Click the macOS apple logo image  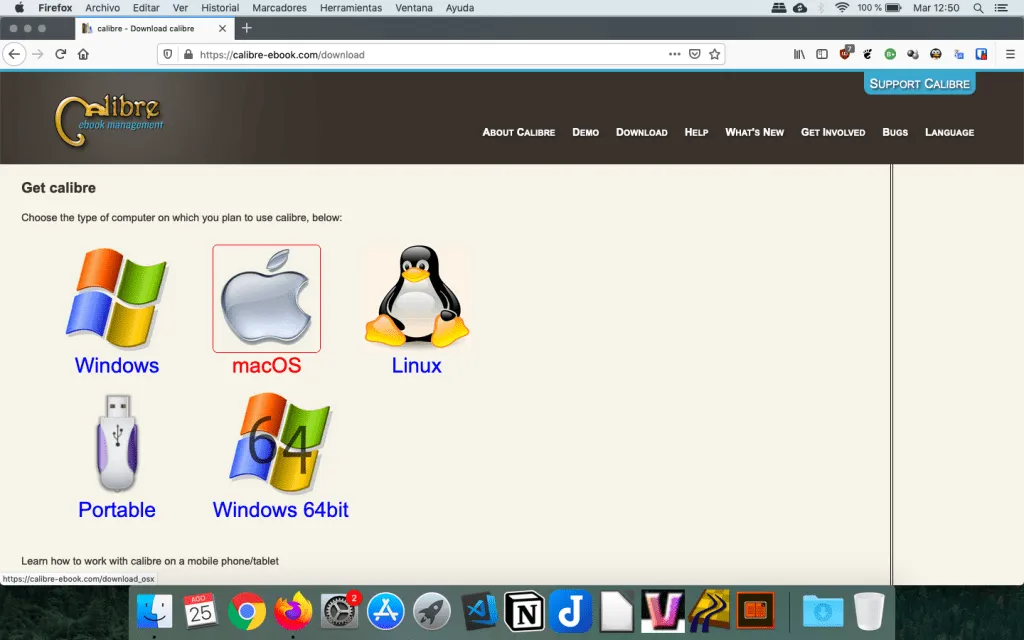click(266, 298)
